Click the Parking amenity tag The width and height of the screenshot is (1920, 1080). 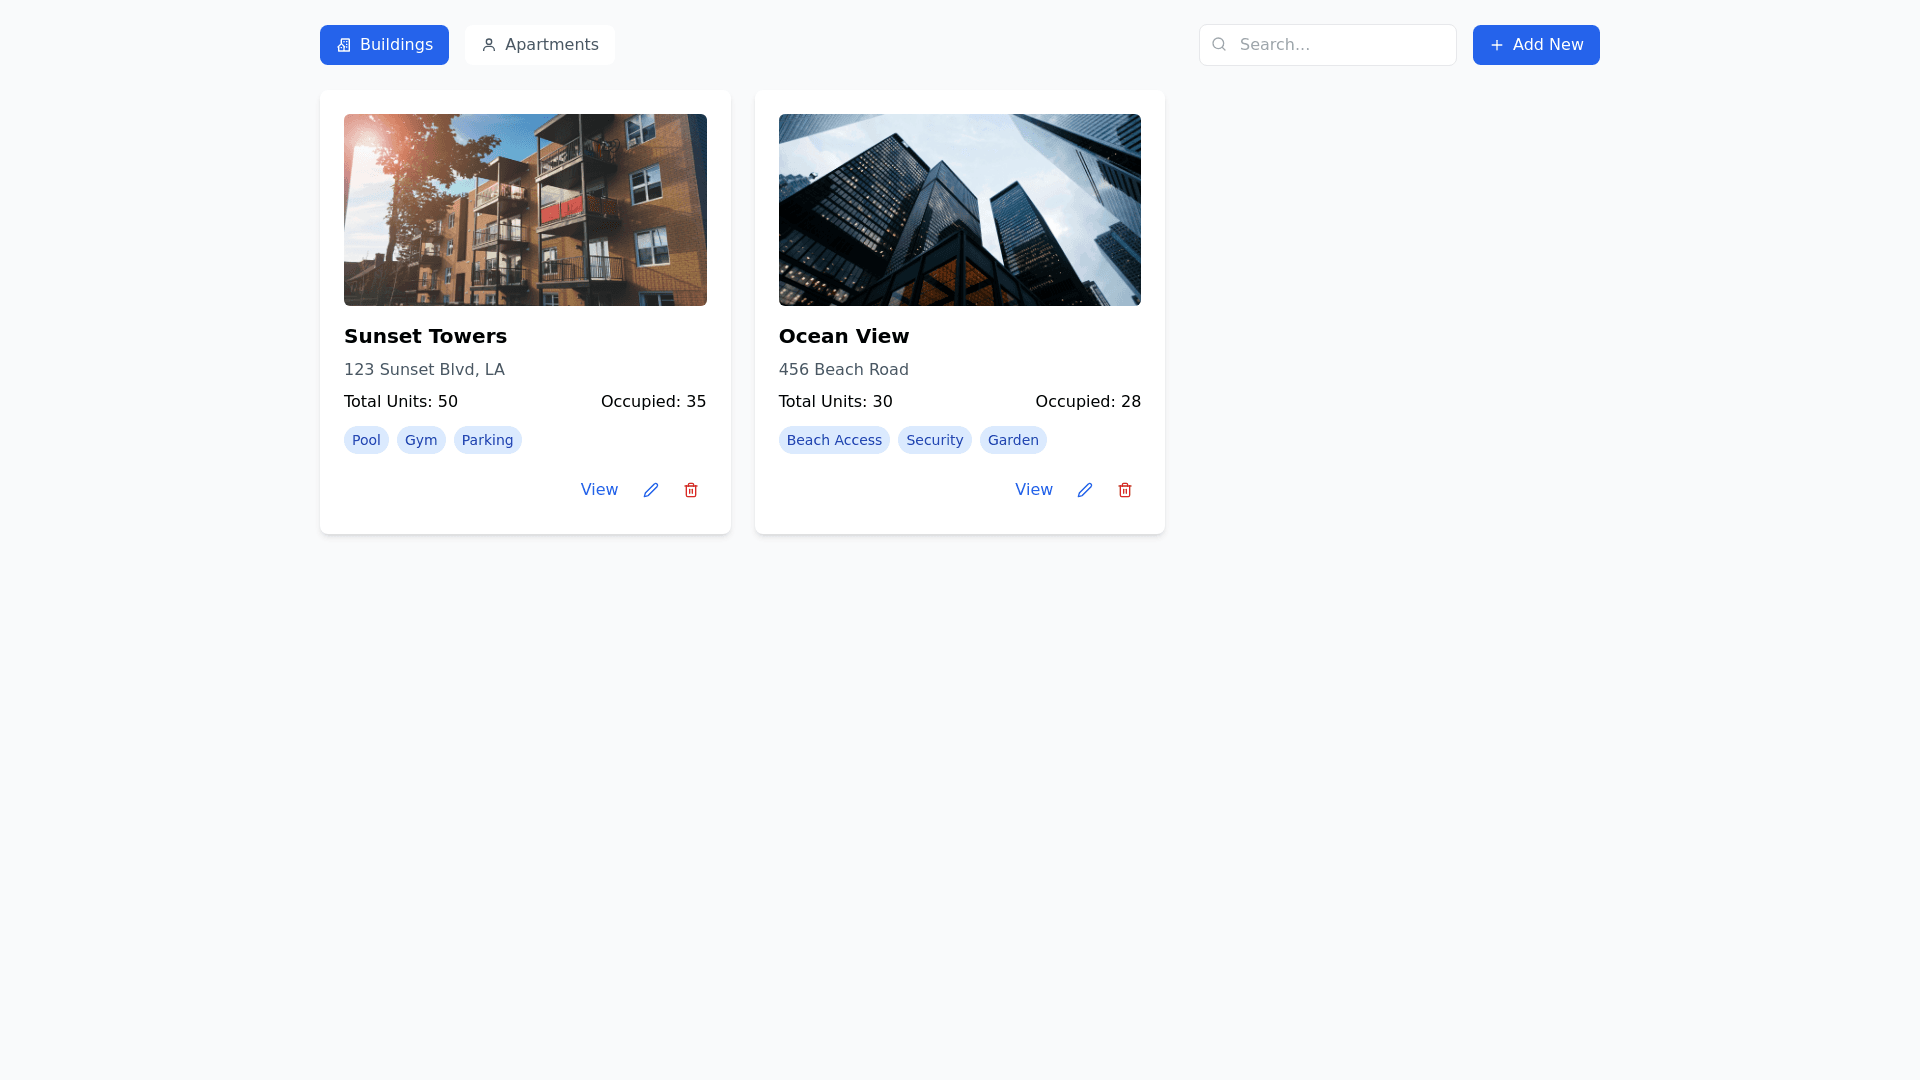[487, 440]
